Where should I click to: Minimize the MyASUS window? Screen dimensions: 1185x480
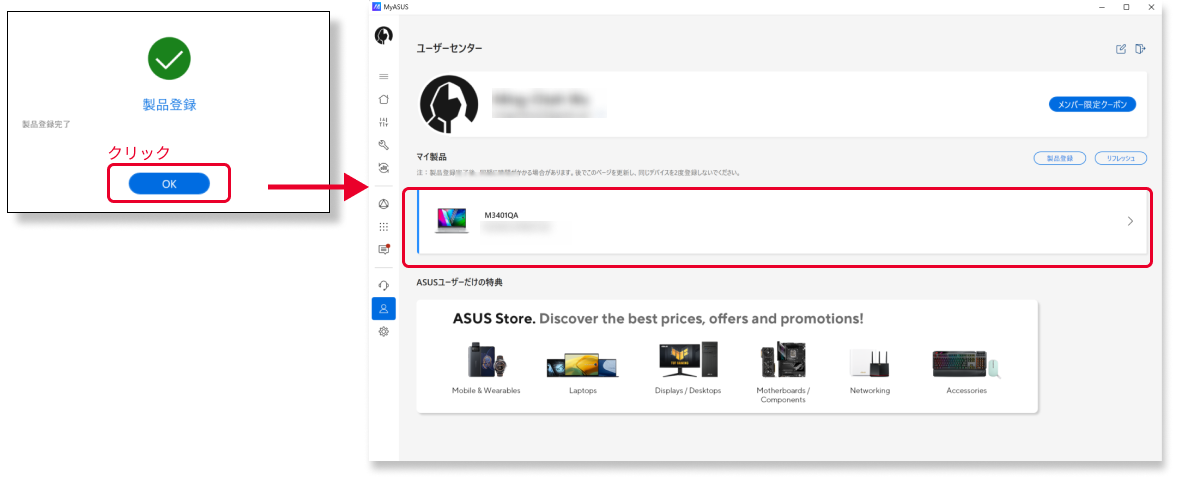pyautogui.click(x=1103, y=7)
